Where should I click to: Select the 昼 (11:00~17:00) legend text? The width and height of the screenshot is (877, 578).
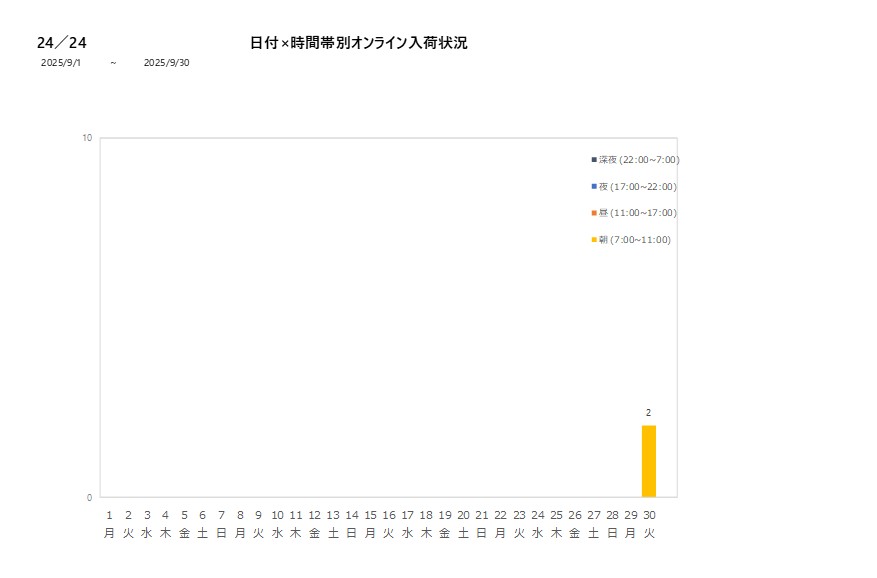(637, 213)
